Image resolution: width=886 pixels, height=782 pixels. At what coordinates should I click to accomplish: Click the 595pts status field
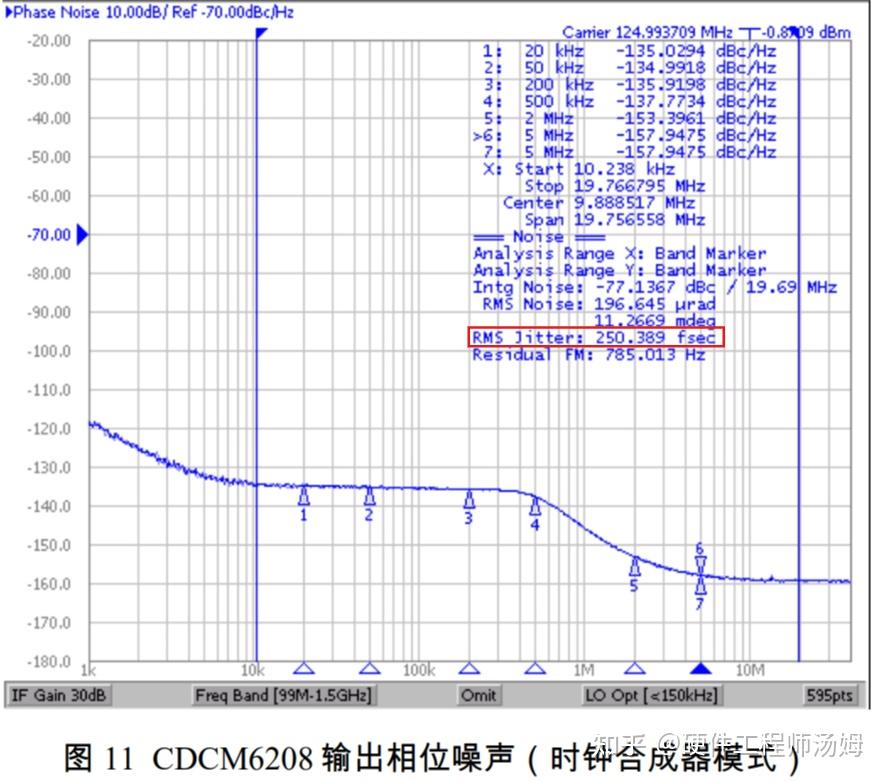tap(831, 695)
